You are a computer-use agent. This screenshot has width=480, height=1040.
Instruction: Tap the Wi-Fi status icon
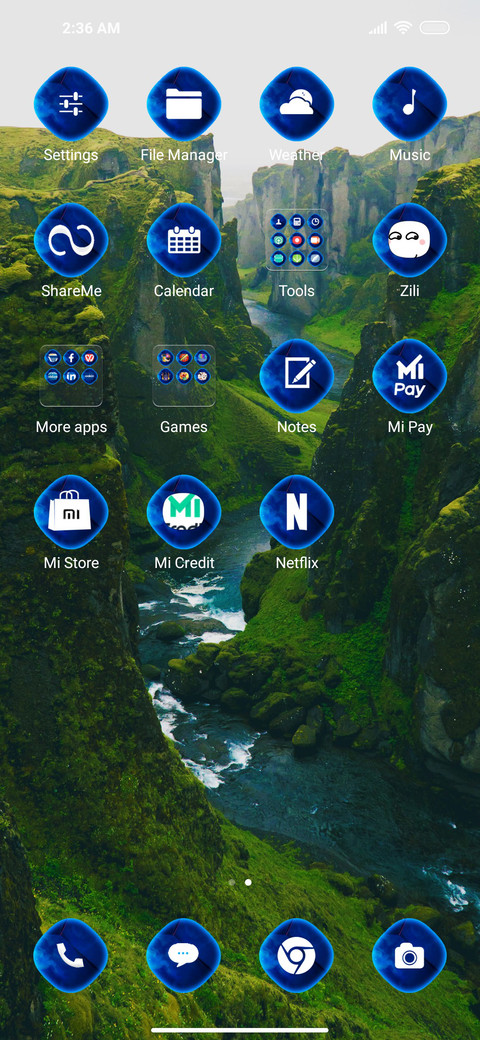point(402,28)
